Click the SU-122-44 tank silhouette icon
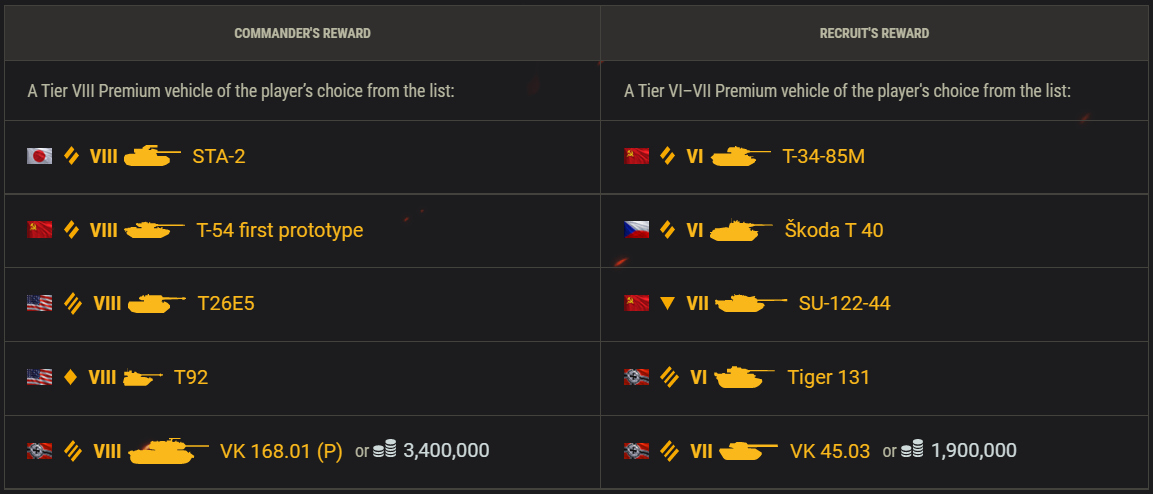Image resolution: width=1153 pixels, height=494 pixels. pos(750,303)
